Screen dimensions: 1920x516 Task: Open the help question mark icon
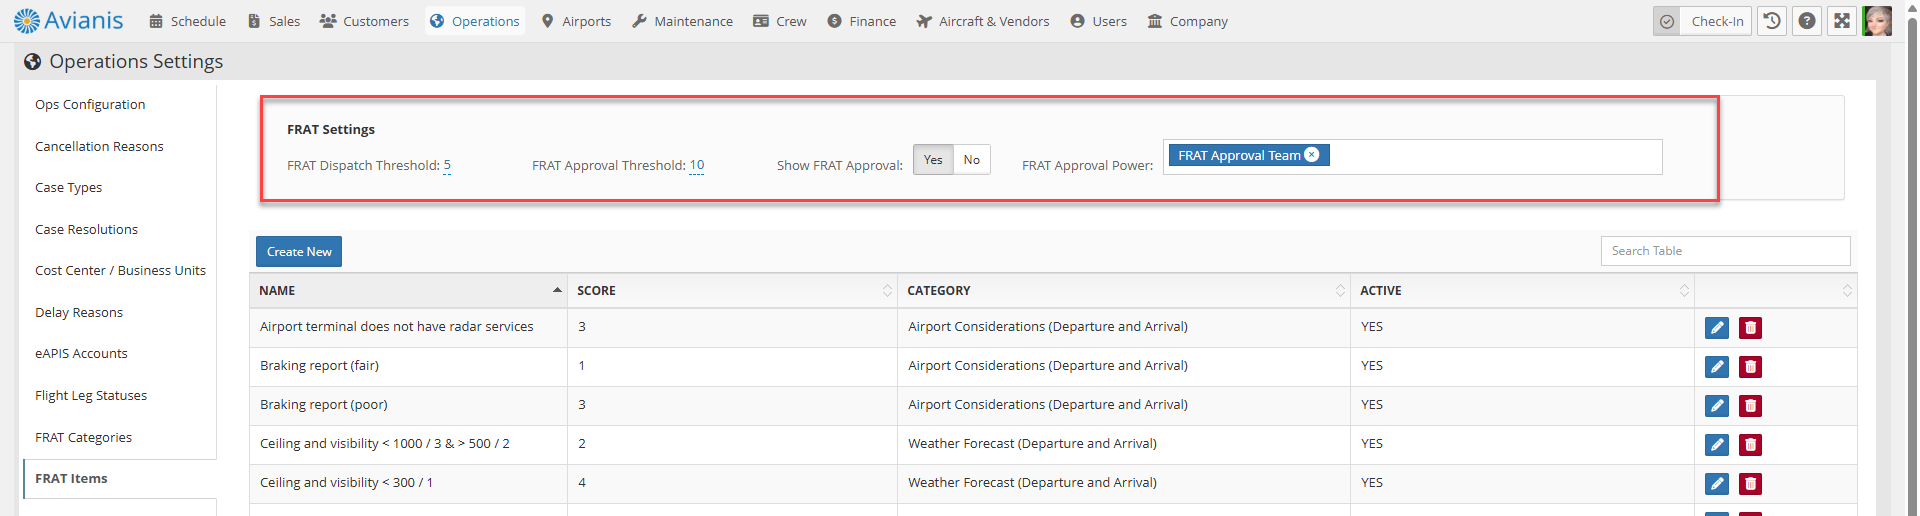click(1807, 21)
